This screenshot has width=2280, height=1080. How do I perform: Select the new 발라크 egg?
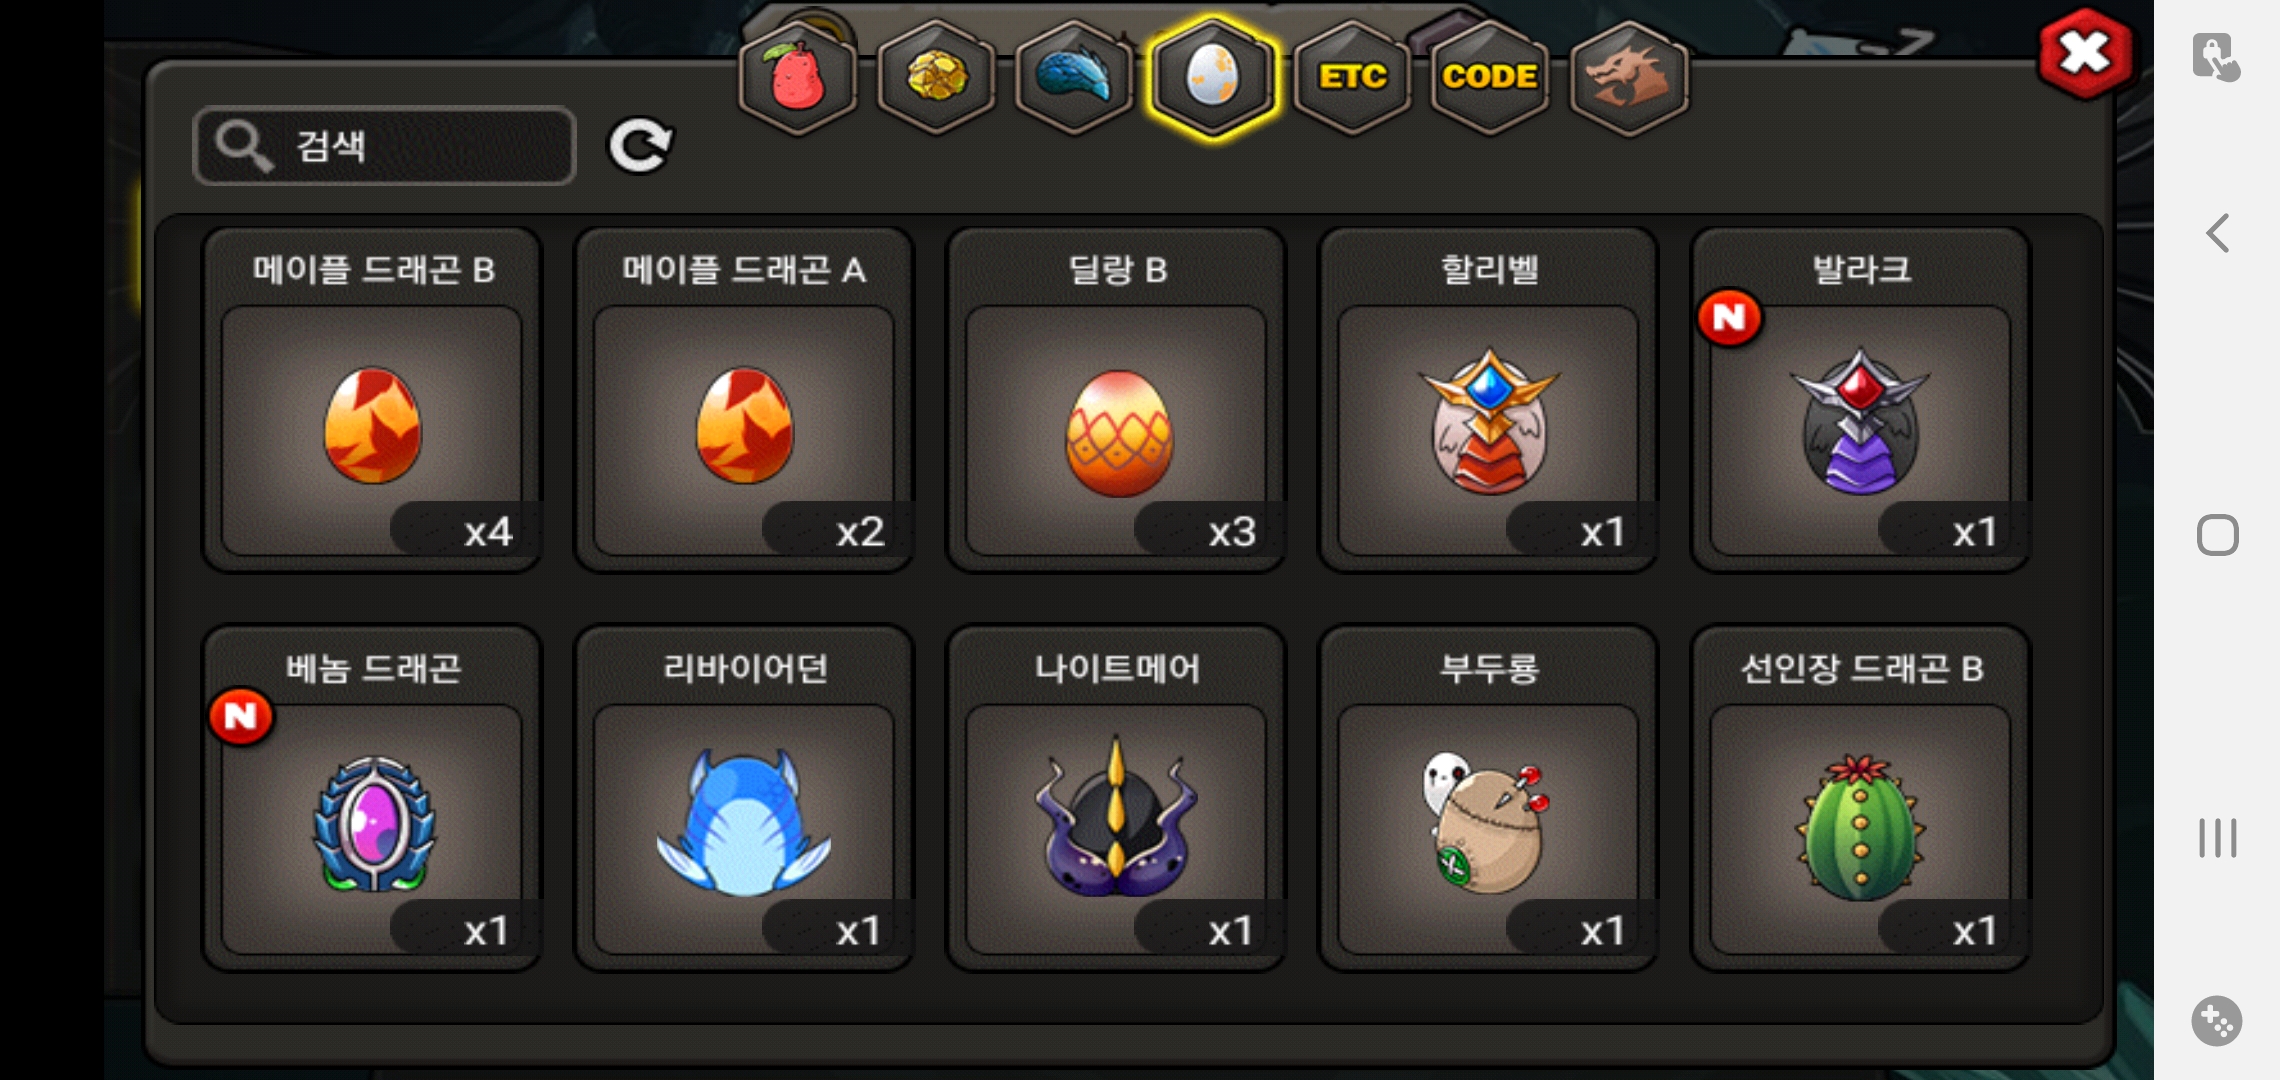[x=1860, y=400]
